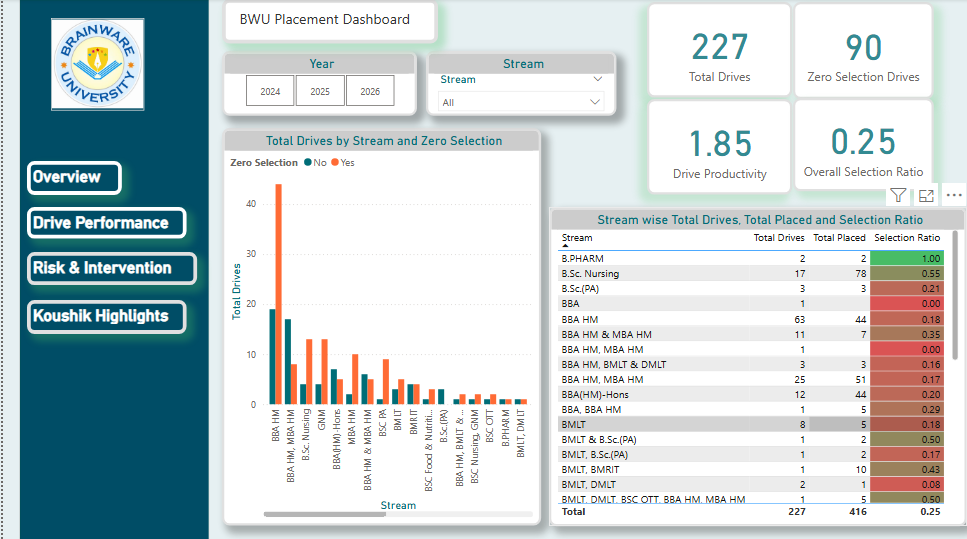Toggle the 'No' zero selection legend
Screen dimensions: 967x539
316,163
